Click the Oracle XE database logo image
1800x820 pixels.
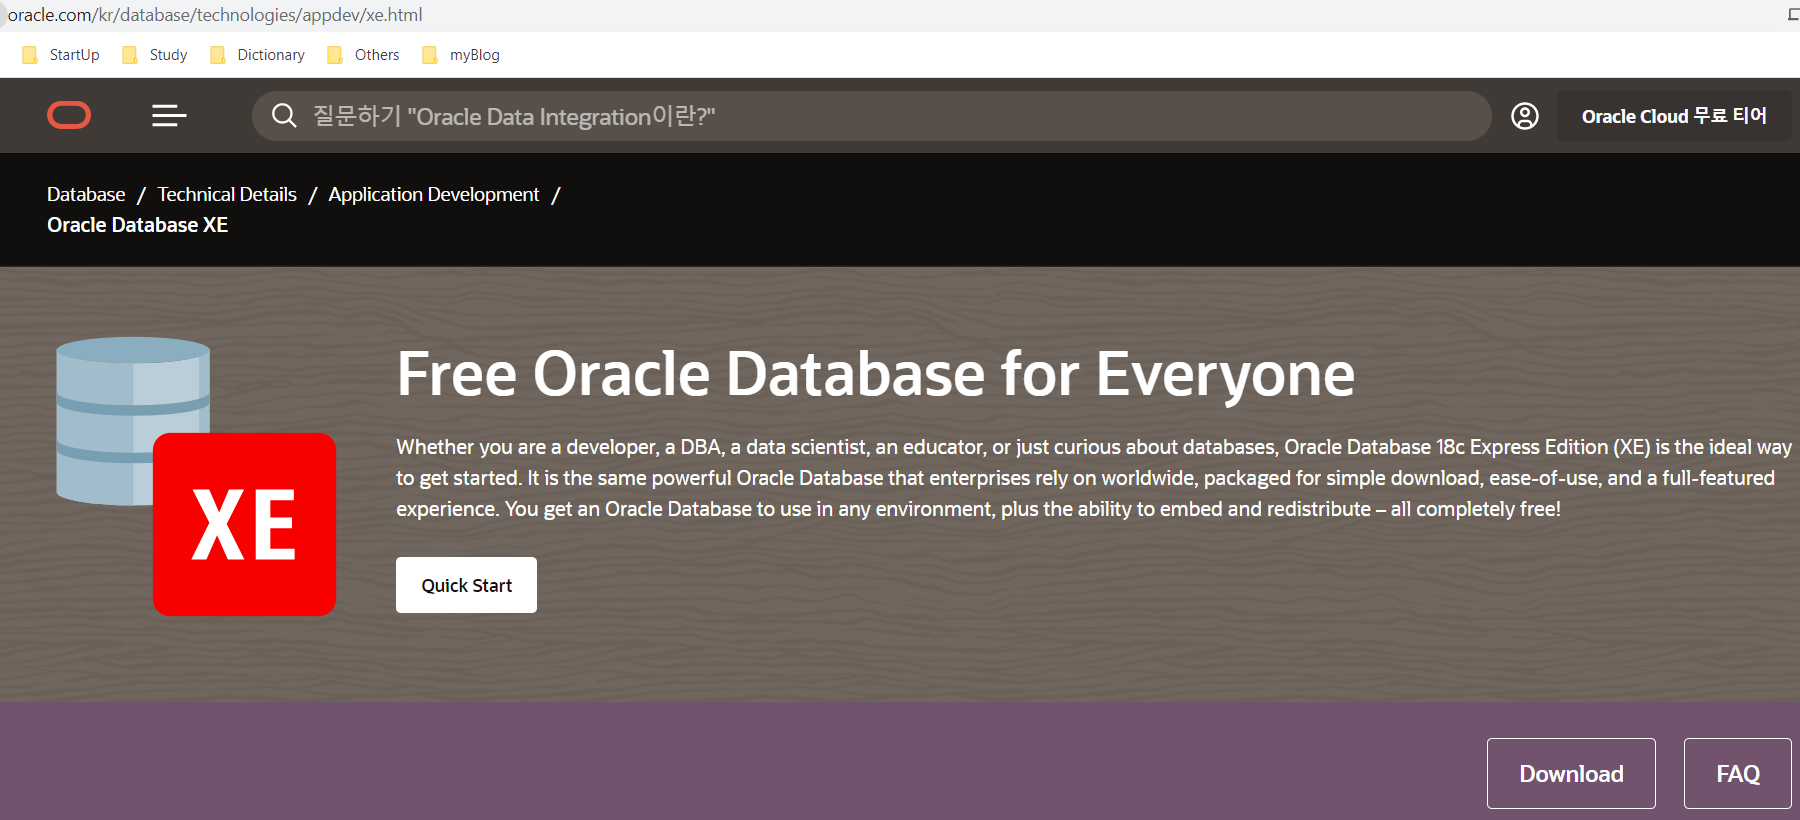point(196,476)
